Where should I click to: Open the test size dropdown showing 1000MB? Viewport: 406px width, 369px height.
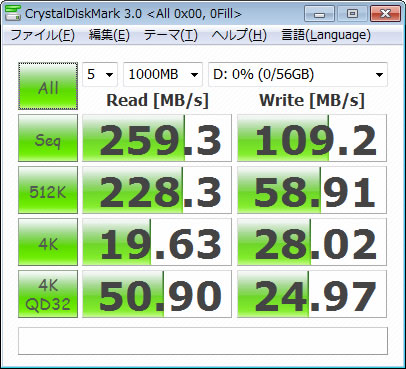(163, 74)
